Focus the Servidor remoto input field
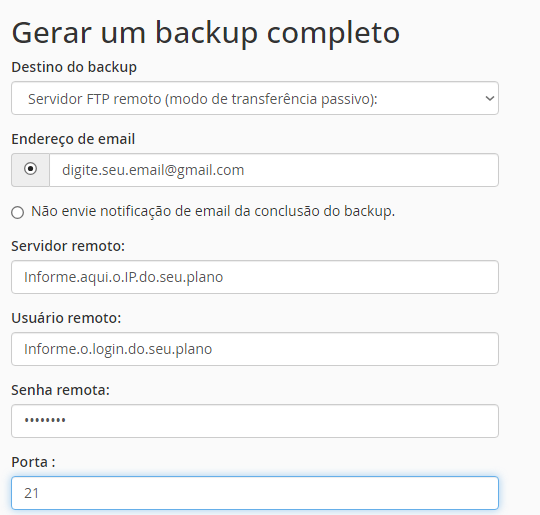 [x=255, y=277]
